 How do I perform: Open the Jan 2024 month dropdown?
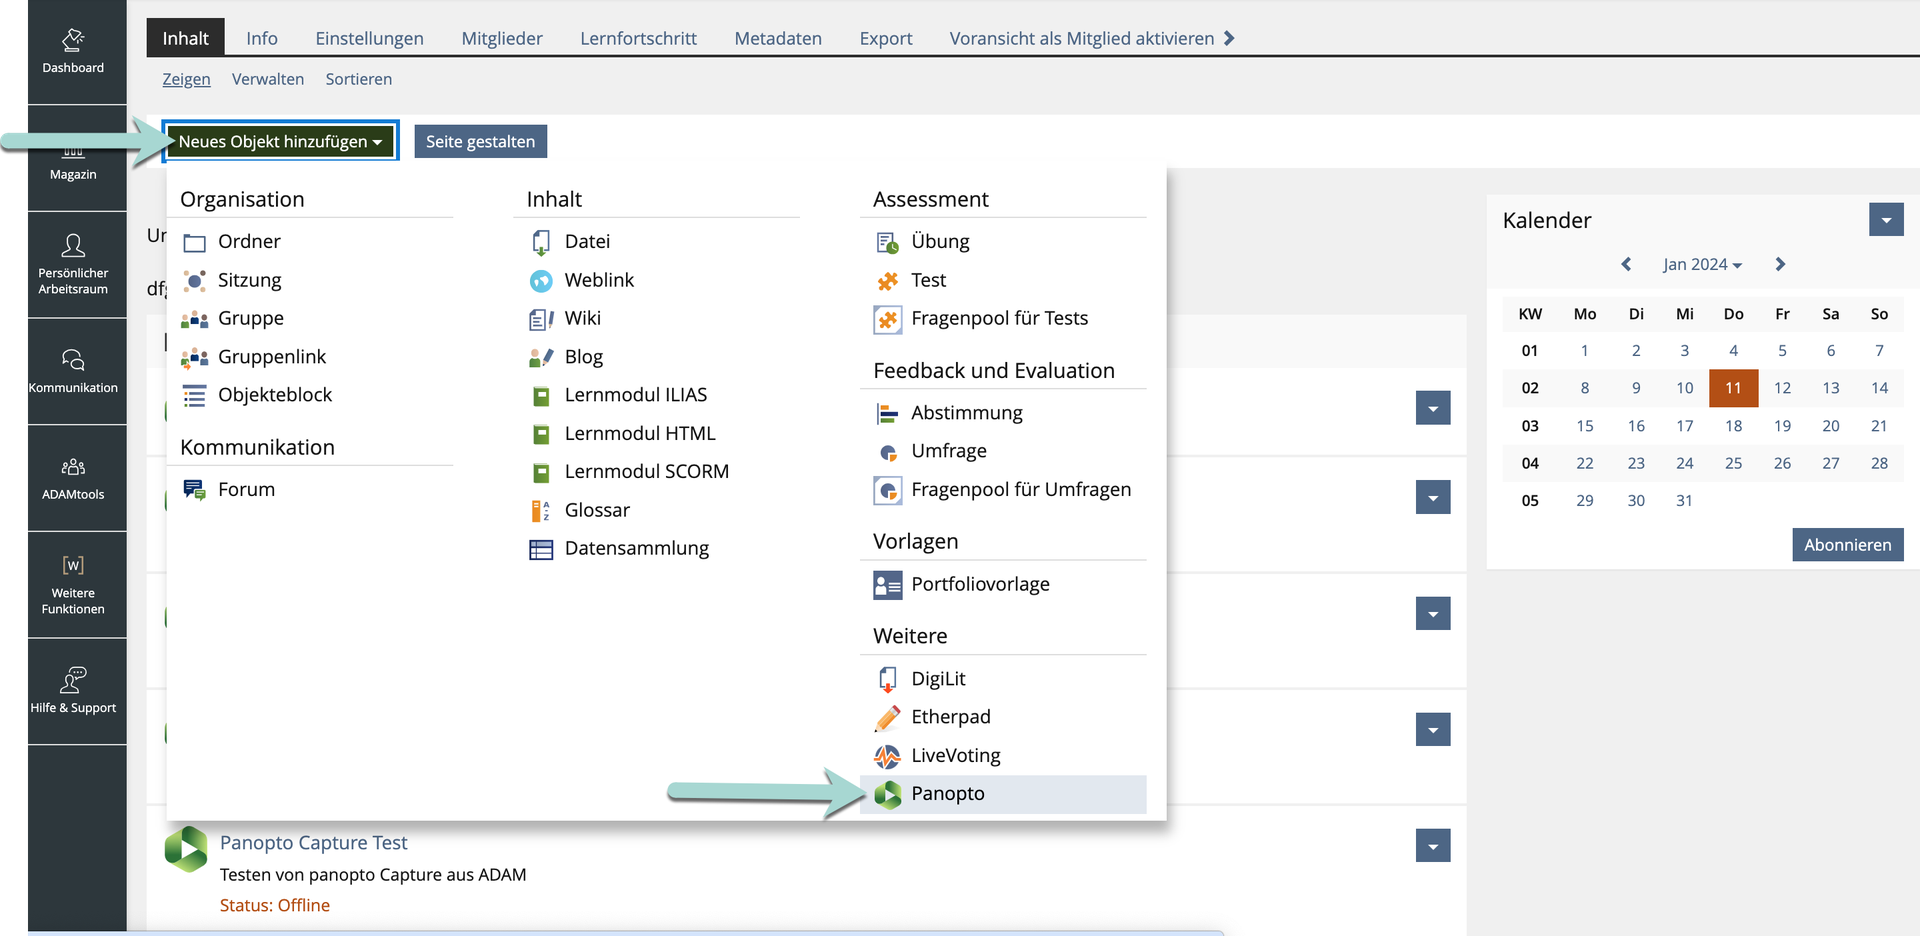1702,264
